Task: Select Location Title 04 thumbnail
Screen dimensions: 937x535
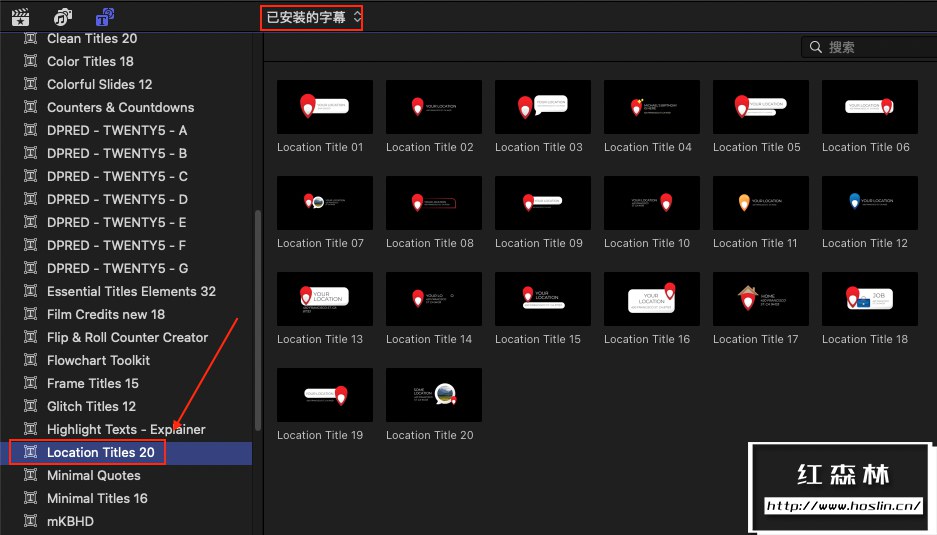Action: tap(652, 107)
